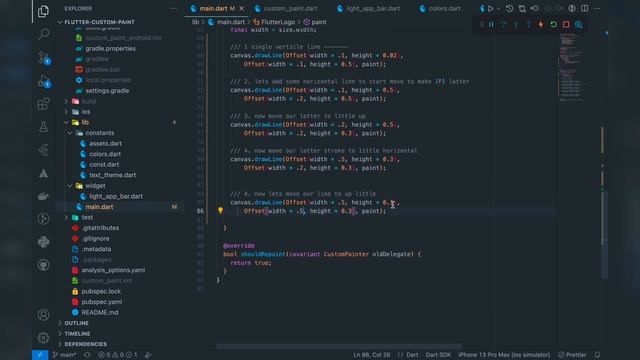Open the Python view in activity bar

coord(43,242)
